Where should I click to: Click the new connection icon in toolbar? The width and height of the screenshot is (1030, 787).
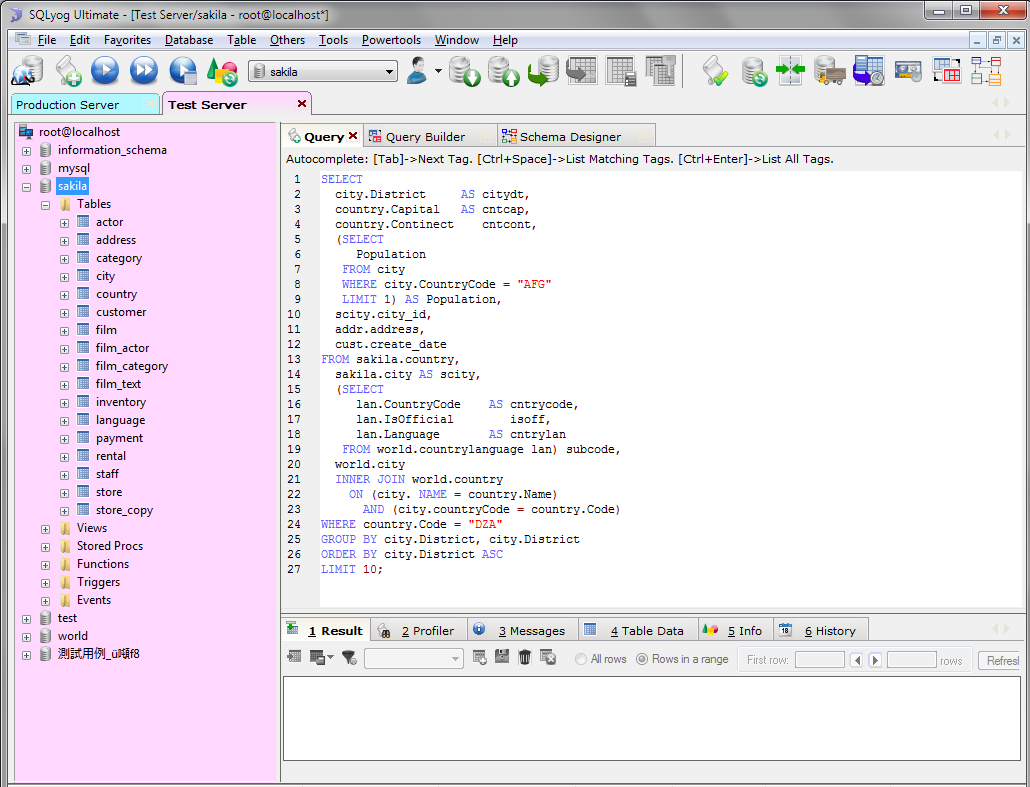point(27,71)
